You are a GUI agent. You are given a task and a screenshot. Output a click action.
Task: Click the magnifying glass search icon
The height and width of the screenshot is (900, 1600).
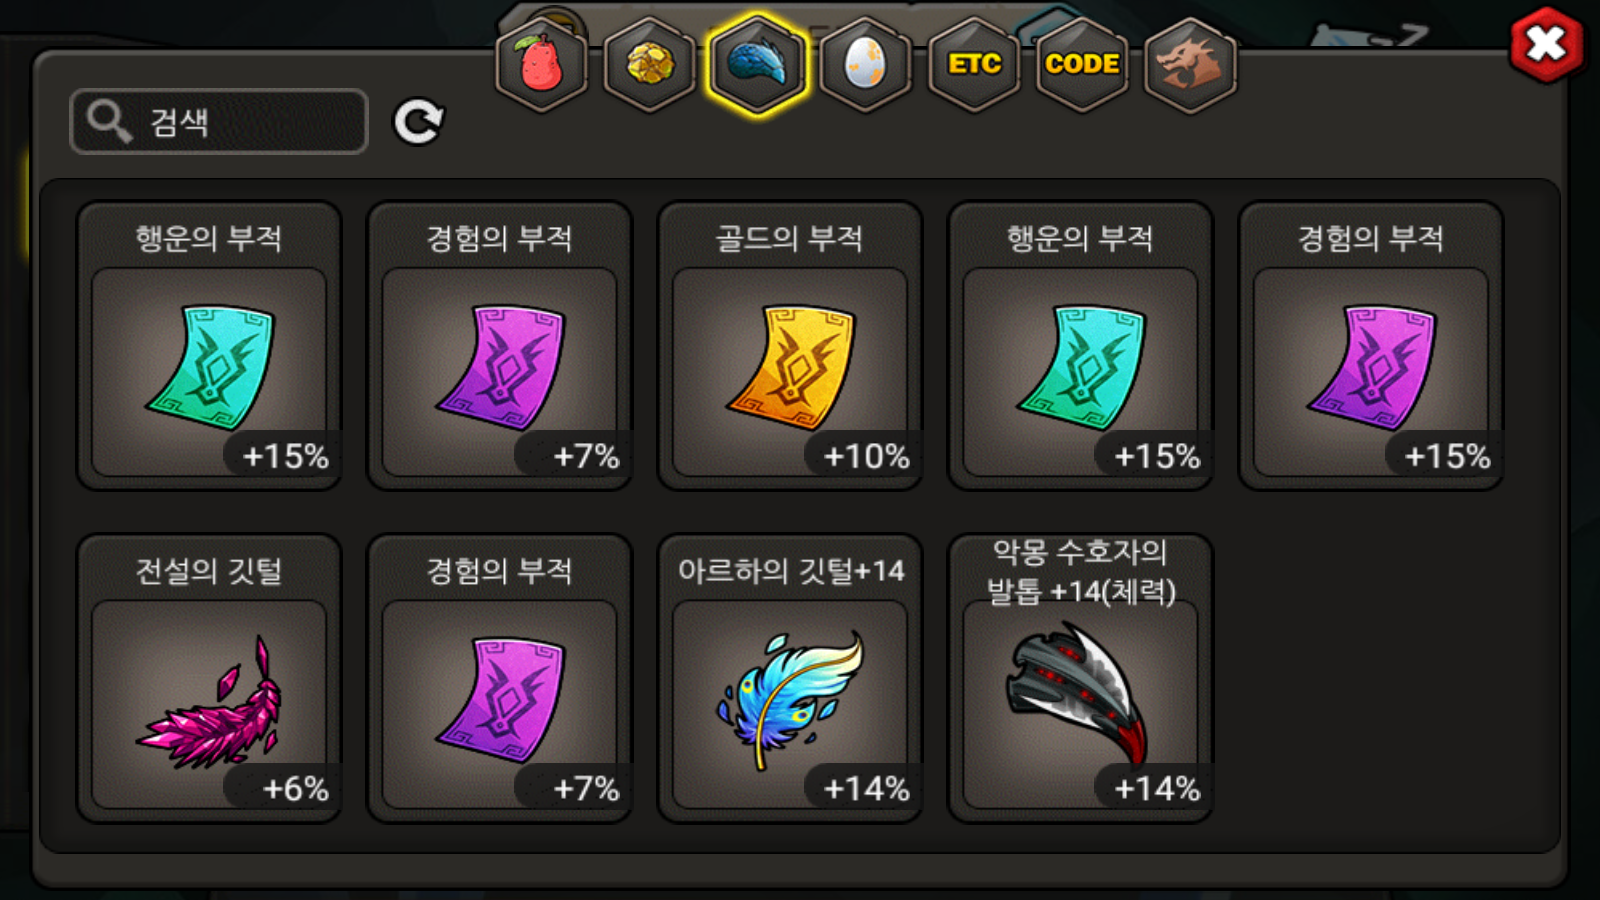[108, 121]
